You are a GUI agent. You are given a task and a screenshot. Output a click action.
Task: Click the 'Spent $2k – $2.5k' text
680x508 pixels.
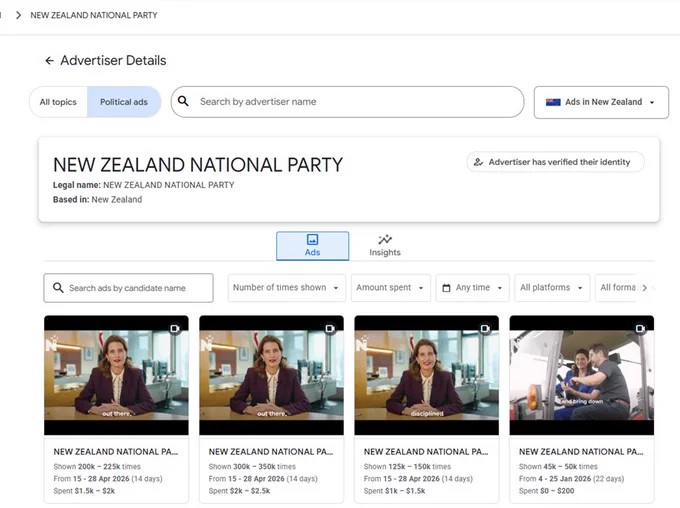coord(239,491)
